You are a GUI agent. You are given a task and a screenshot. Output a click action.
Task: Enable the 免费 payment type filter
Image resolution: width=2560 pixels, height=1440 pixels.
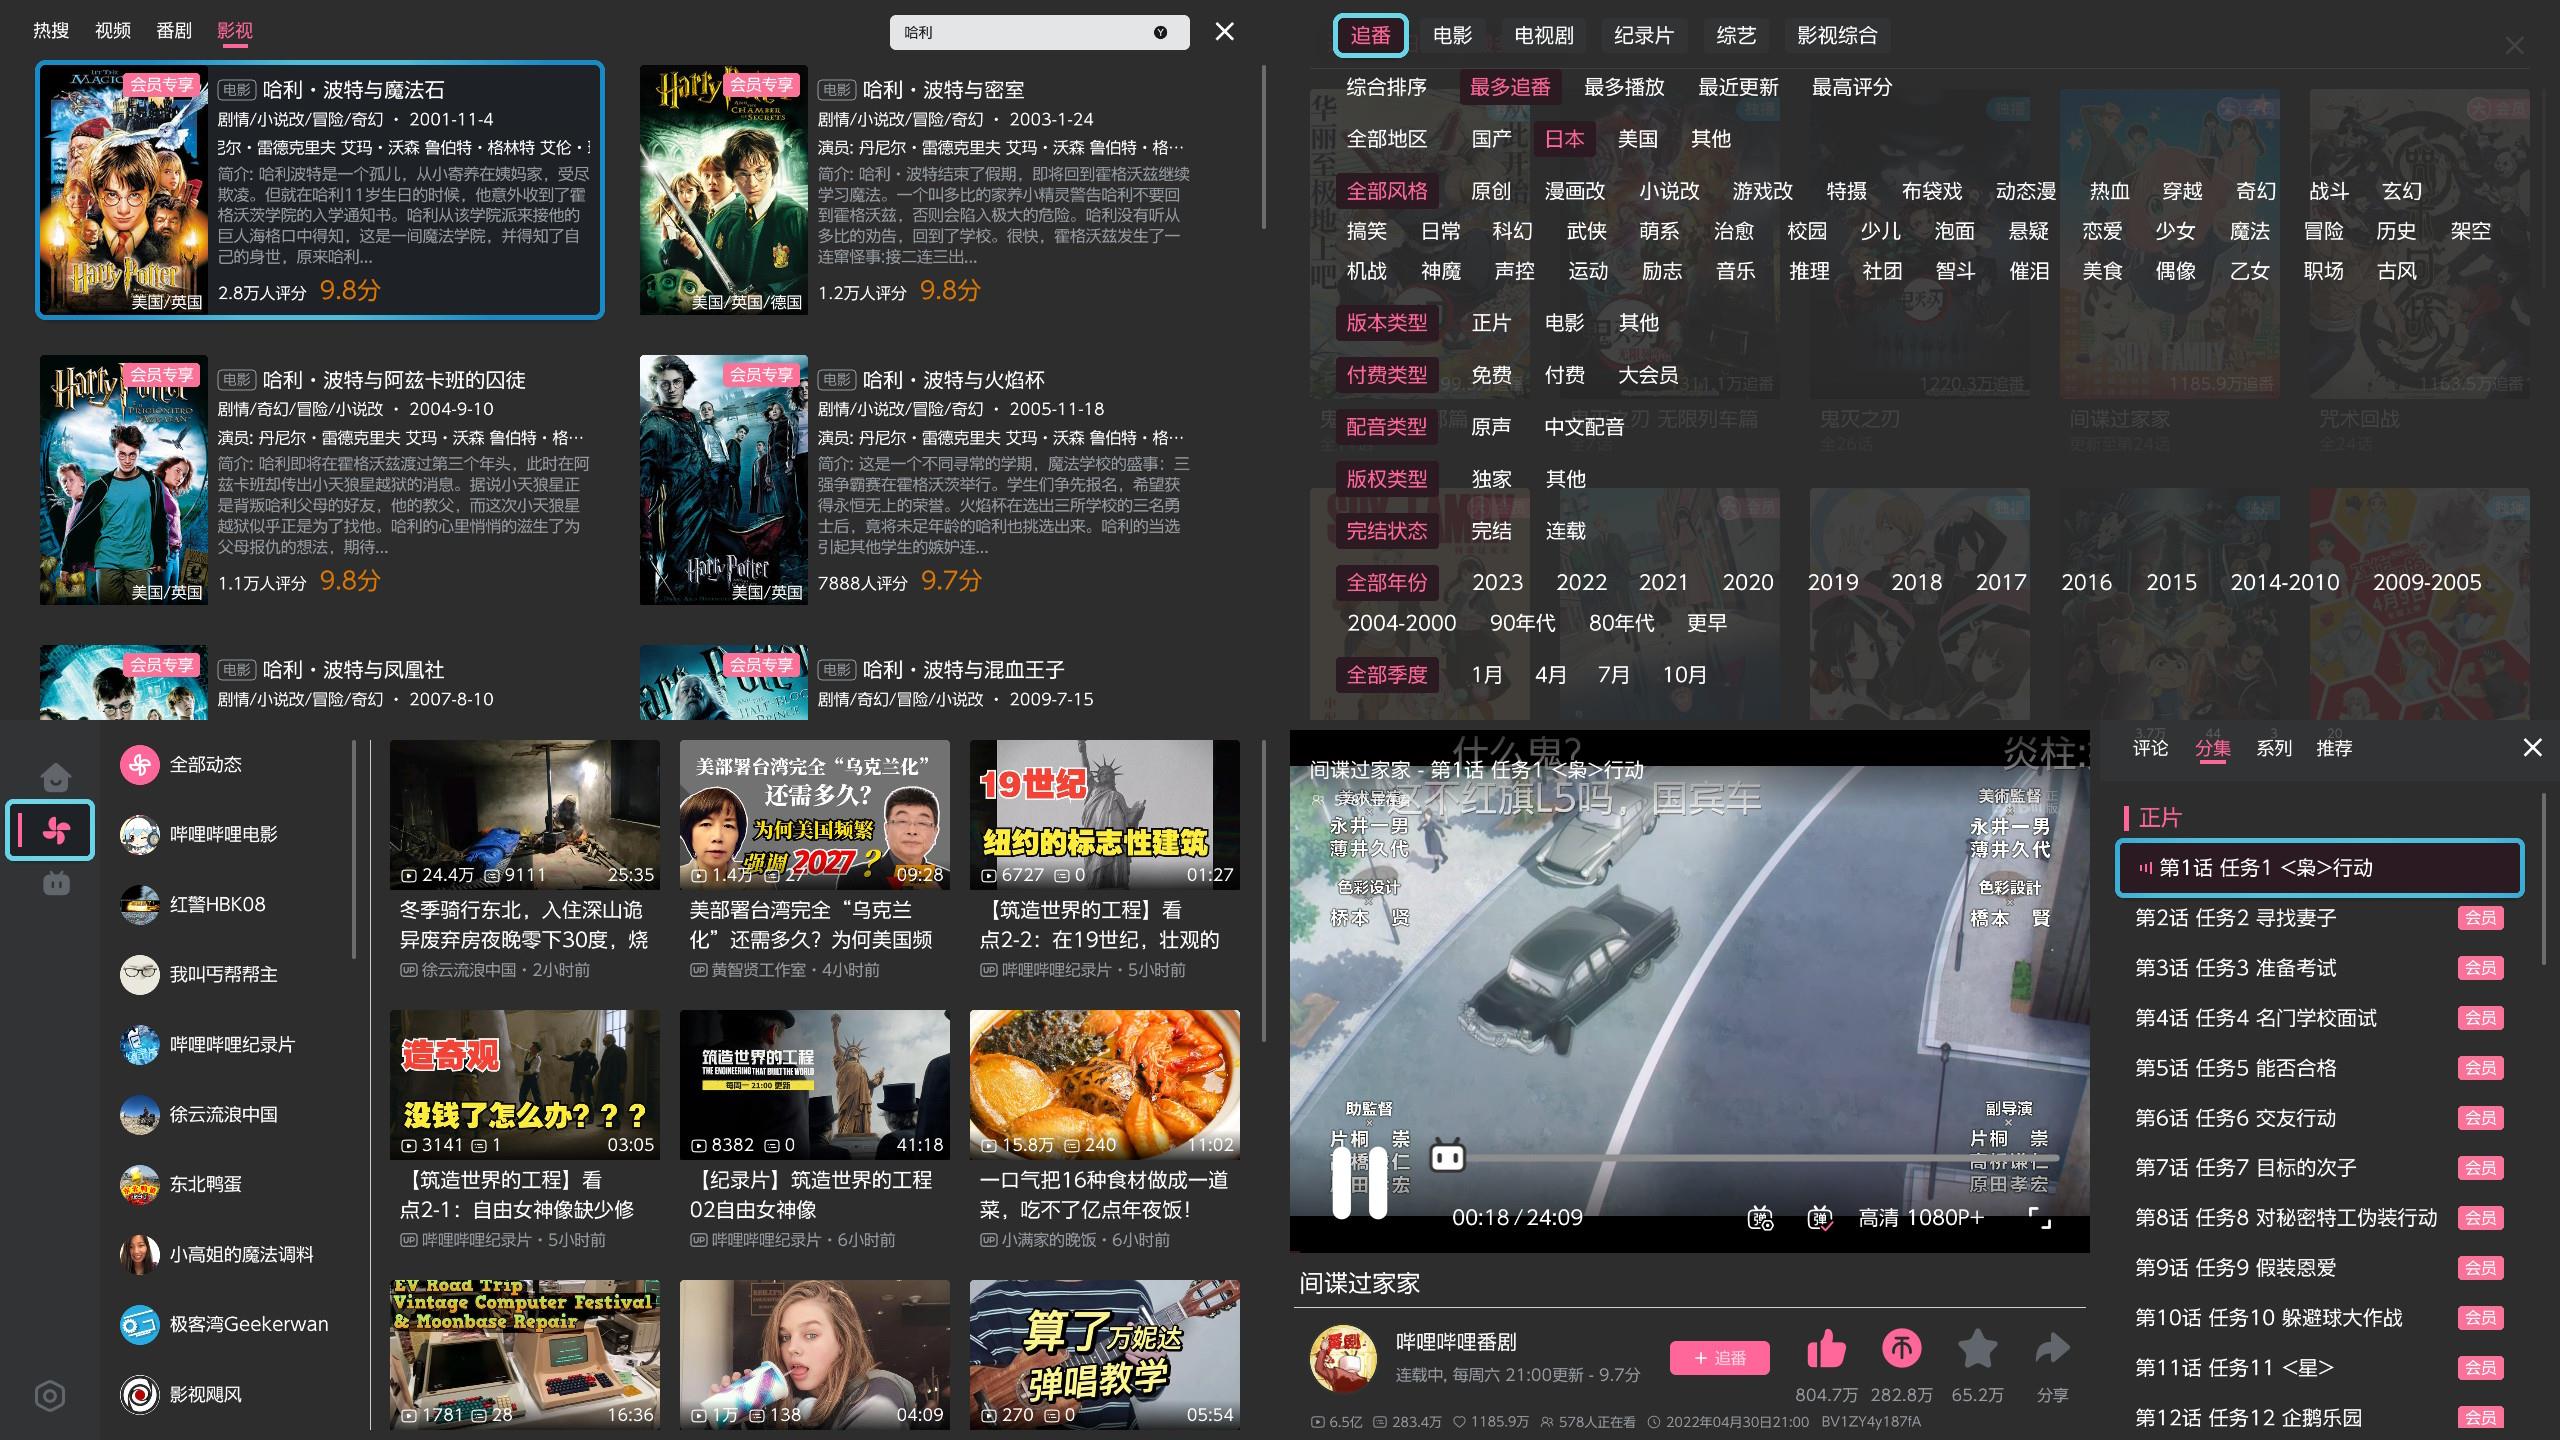[x=1491, y=375]
